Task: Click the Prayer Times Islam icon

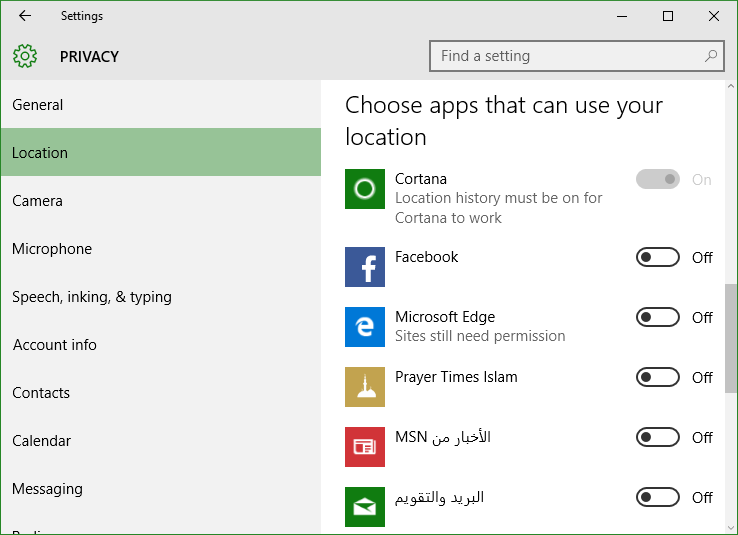Action: click(x=365, y=387)
